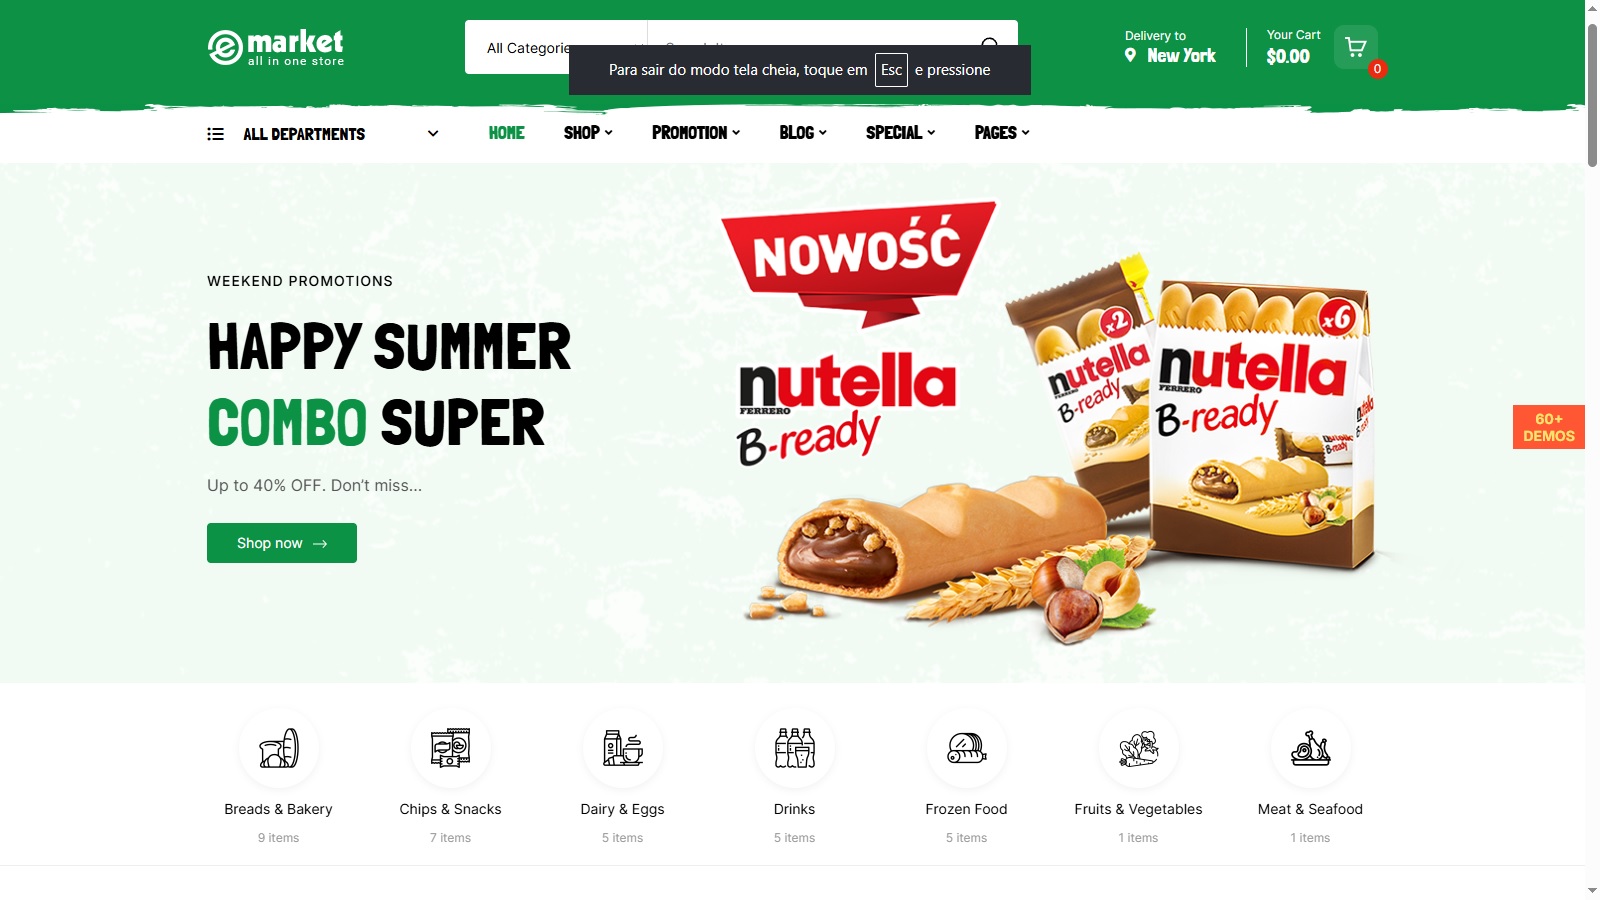
Task: Open the Blog menu item
Action: (803, 133)
